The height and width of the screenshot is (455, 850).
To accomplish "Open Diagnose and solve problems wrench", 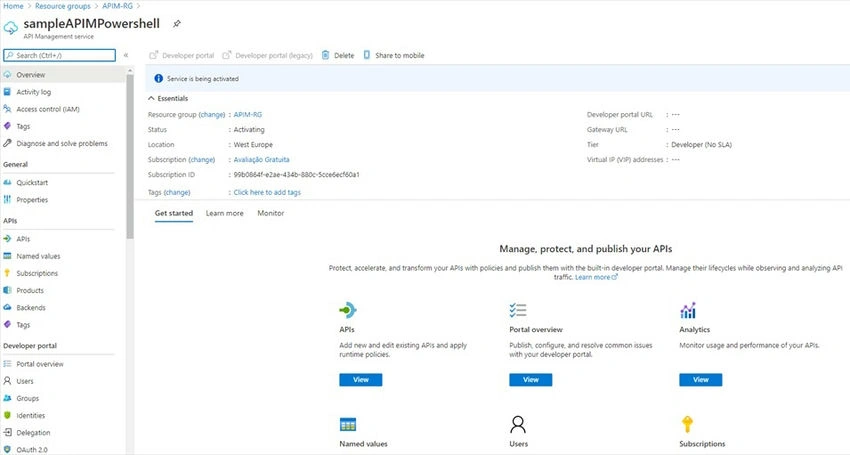I will coord(7,143).
